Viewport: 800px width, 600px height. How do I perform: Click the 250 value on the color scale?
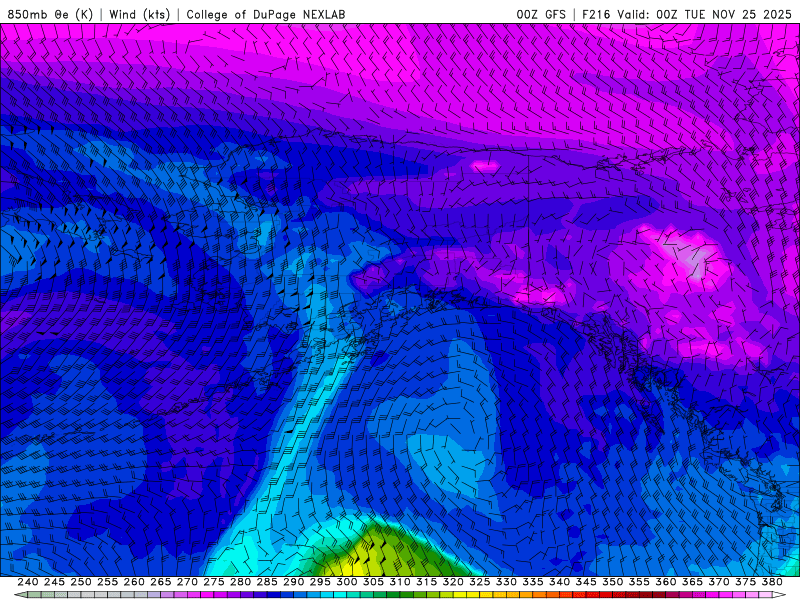81,582
